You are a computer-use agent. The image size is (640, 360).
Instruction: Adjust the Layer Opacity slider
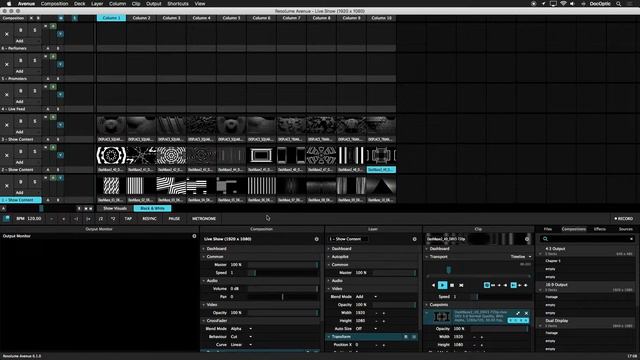[x=394, y=305]
